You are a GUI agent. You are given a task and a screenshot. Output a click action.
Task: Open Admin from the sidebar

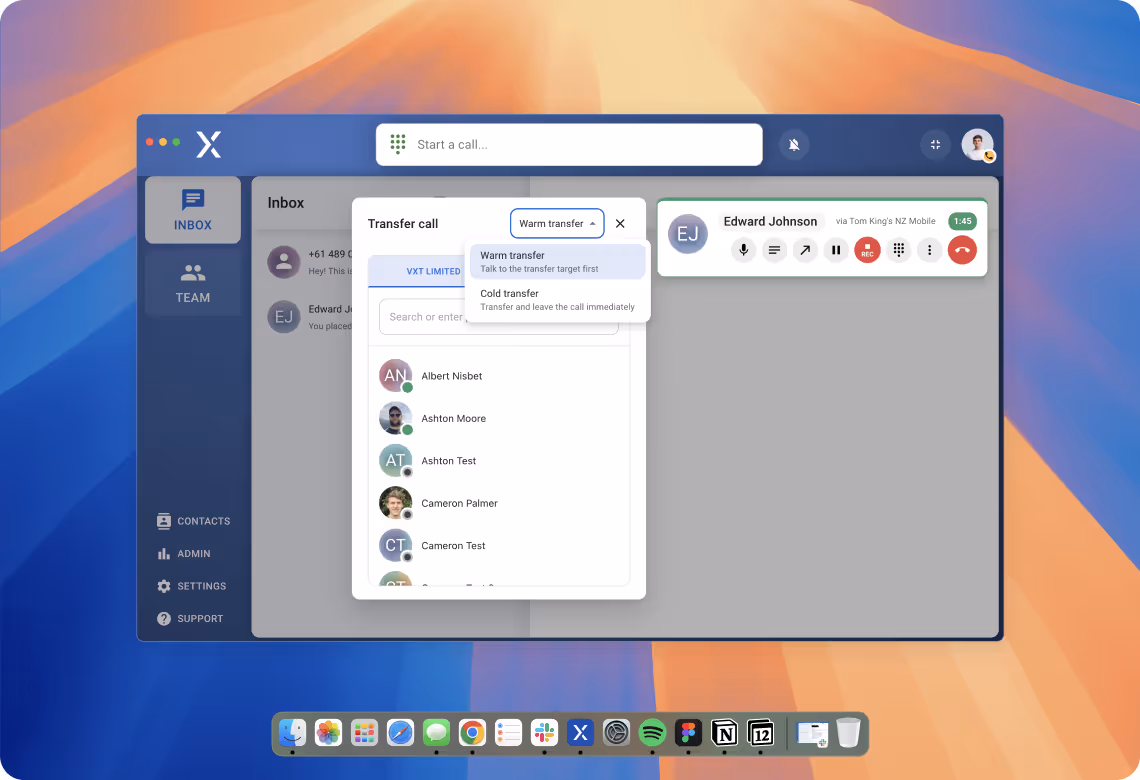[x=184, y=553]
